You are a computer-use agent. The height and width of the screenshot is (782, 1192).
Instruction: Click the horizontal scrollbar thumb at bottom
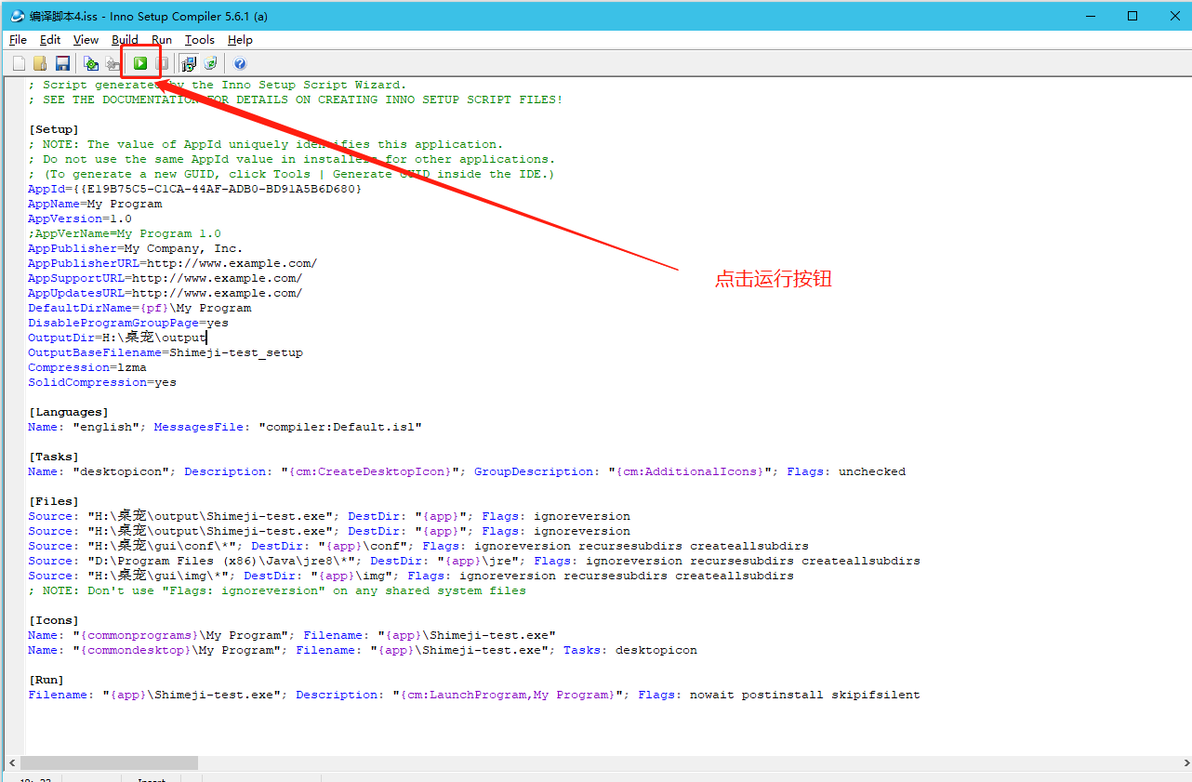[x=109, y=762]
